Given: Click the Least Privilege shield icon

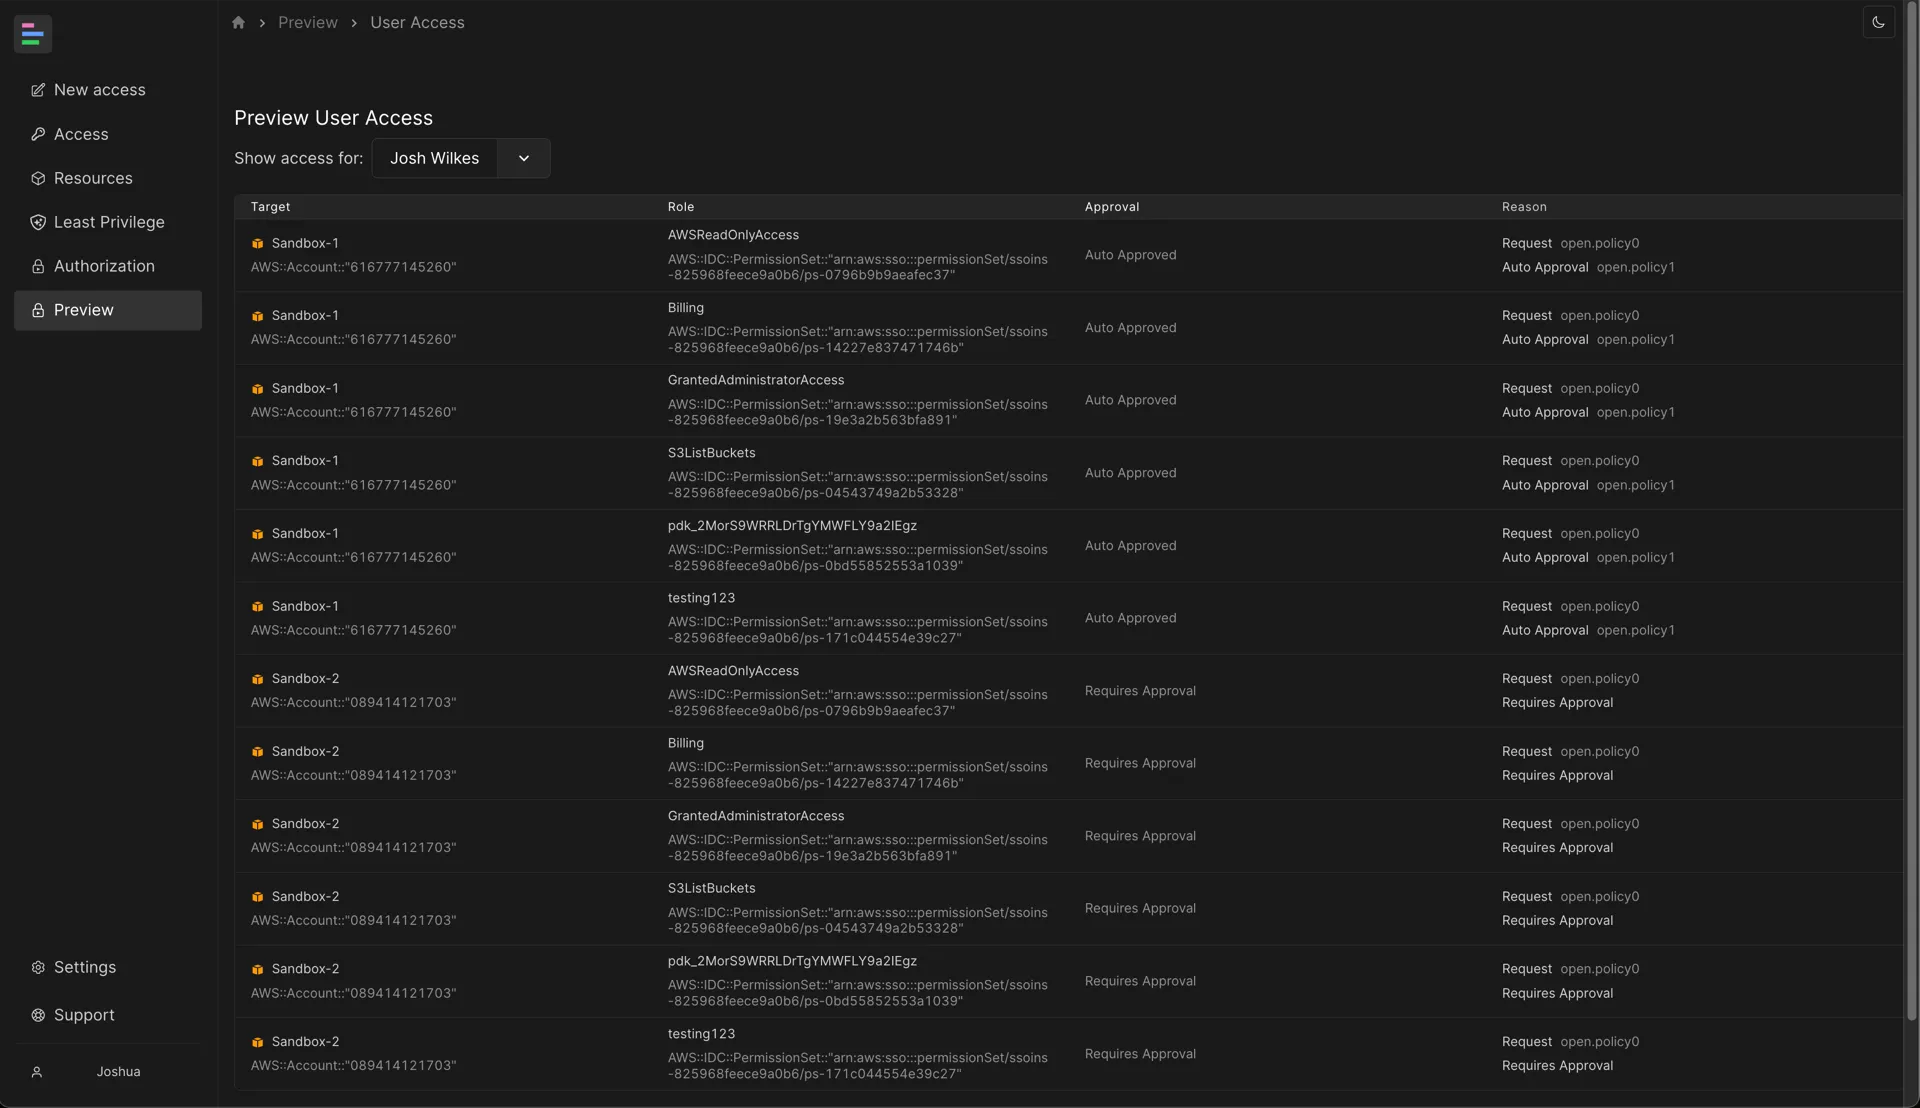Looking at the screenshot, I should (38, 223).
